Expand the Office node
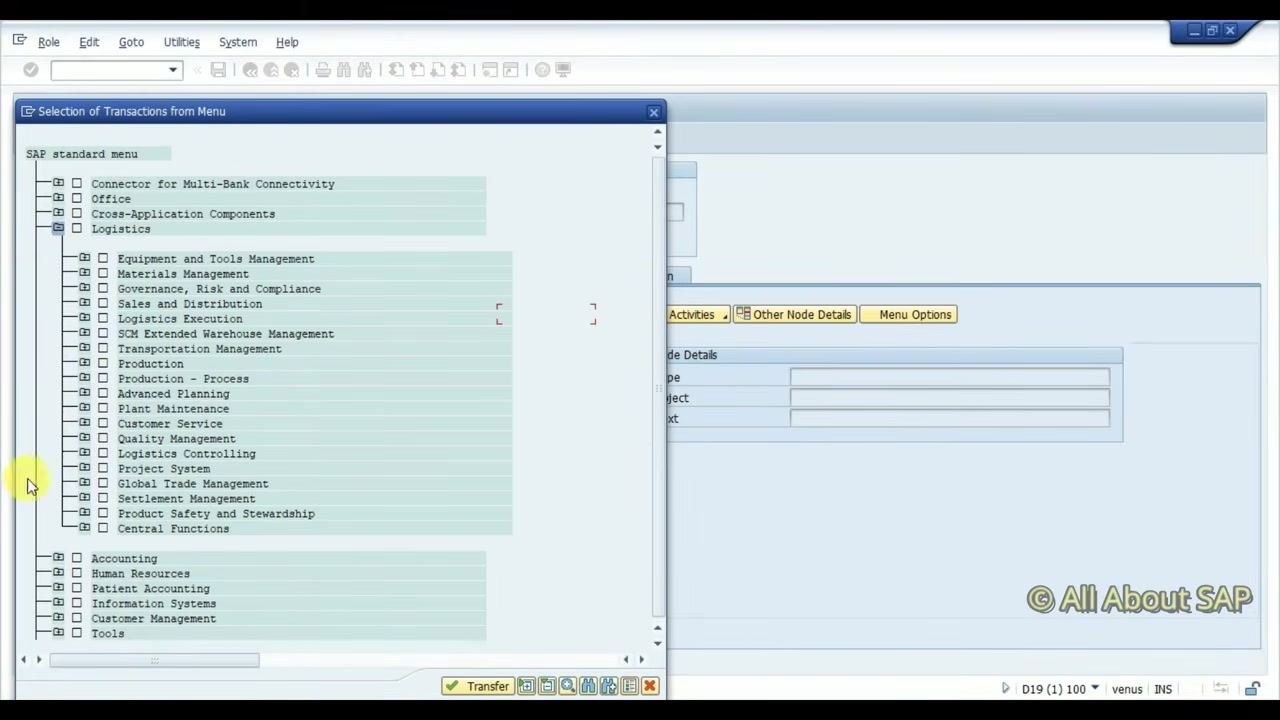Viewport: 1280px width, 720px height. (x=58, y=199)
